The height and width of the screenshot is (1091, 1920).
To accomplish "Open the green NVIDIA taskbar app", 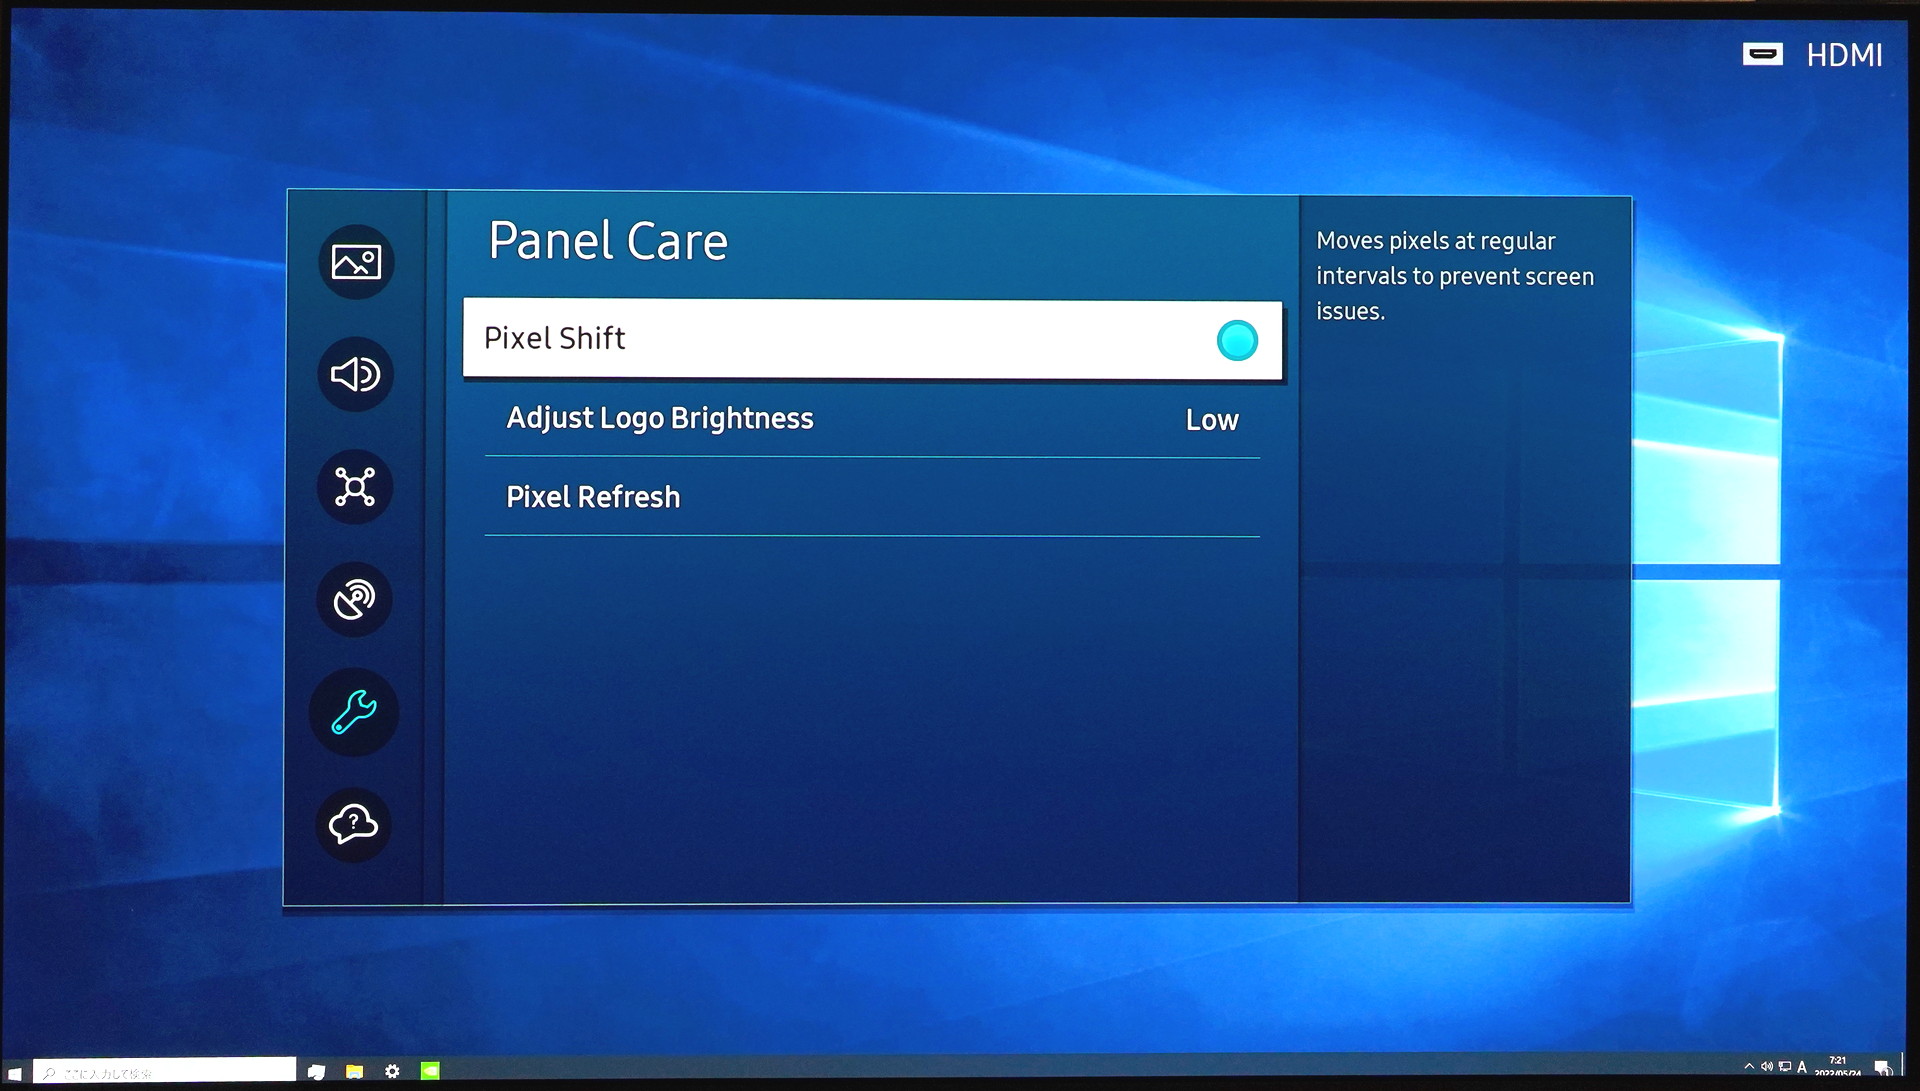I will click(430, 1072).
